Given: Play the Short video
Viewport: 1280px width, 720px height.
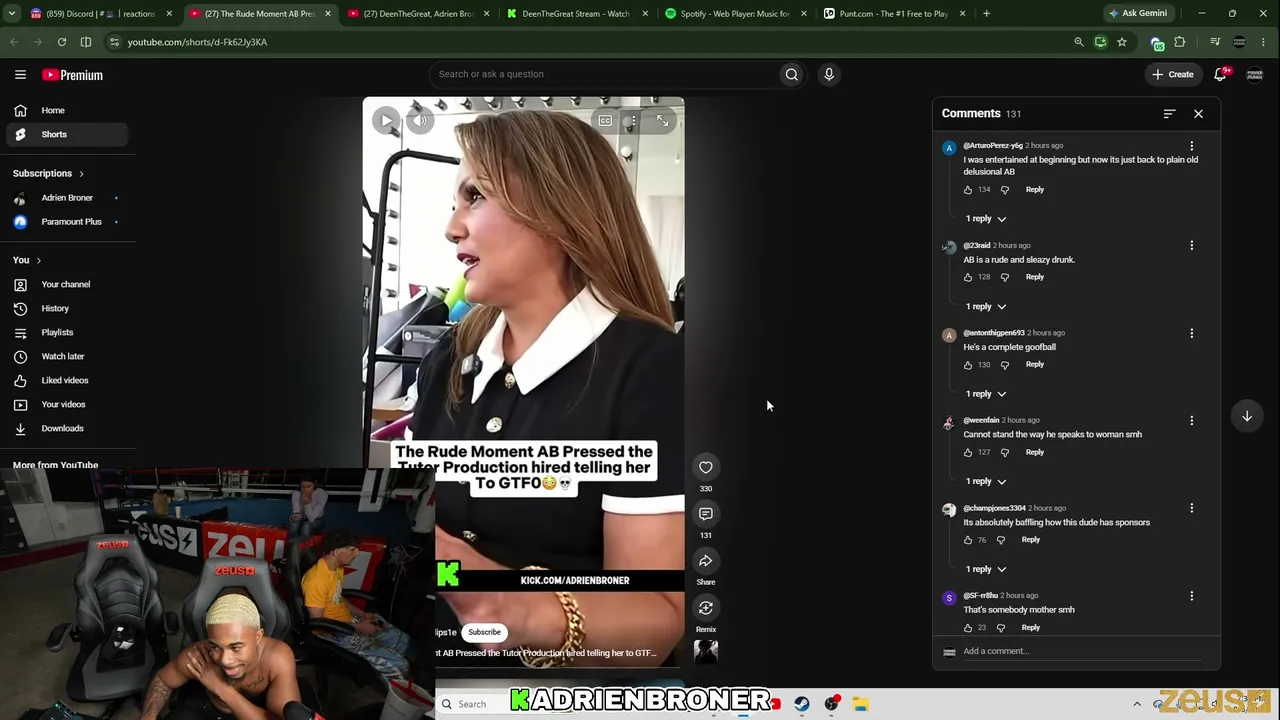Looking at the screenshot, I should point(386,121).
